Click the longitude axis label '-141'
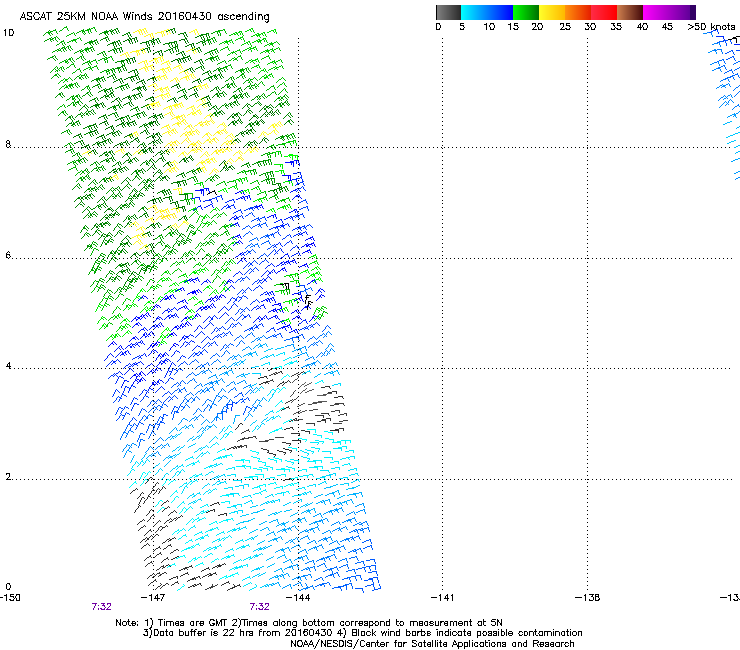 443,598
